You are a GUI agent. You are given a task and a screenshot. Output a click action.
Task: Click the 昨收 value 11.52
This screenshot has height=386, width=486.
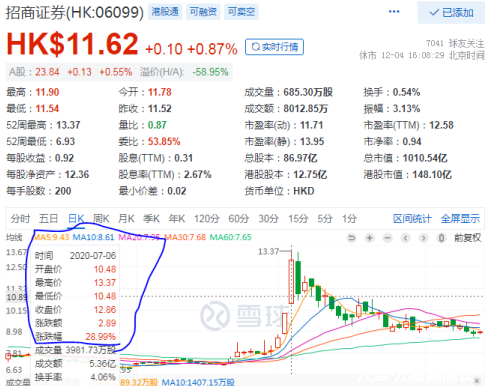click(160, 109)
